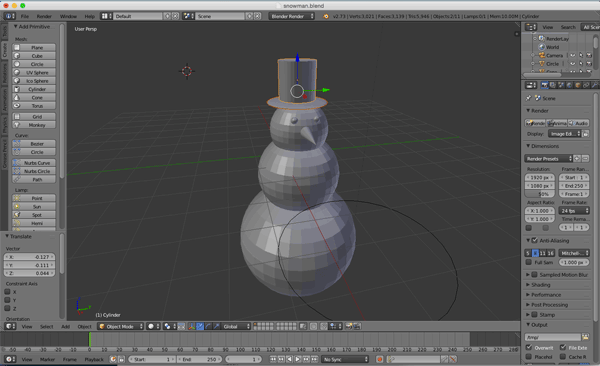Open the Object Mode dropdown

click(x=121, y=326)
